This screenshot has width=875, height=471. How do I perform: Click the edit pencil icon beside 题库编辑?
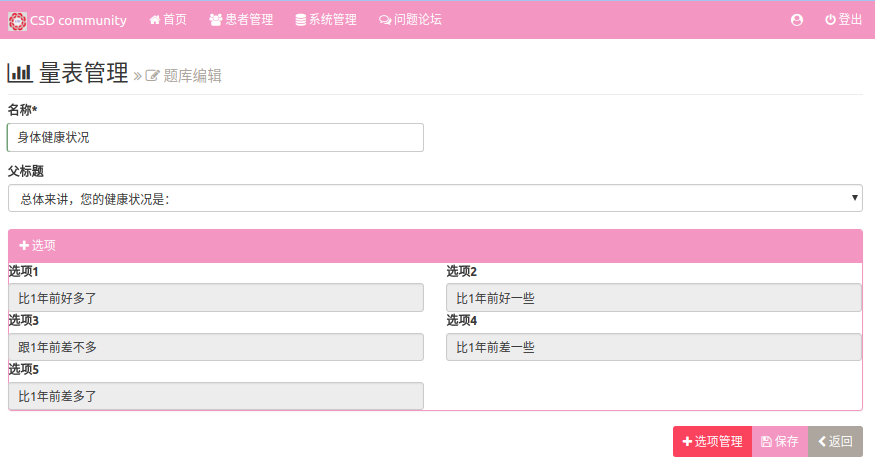[153, 76]
